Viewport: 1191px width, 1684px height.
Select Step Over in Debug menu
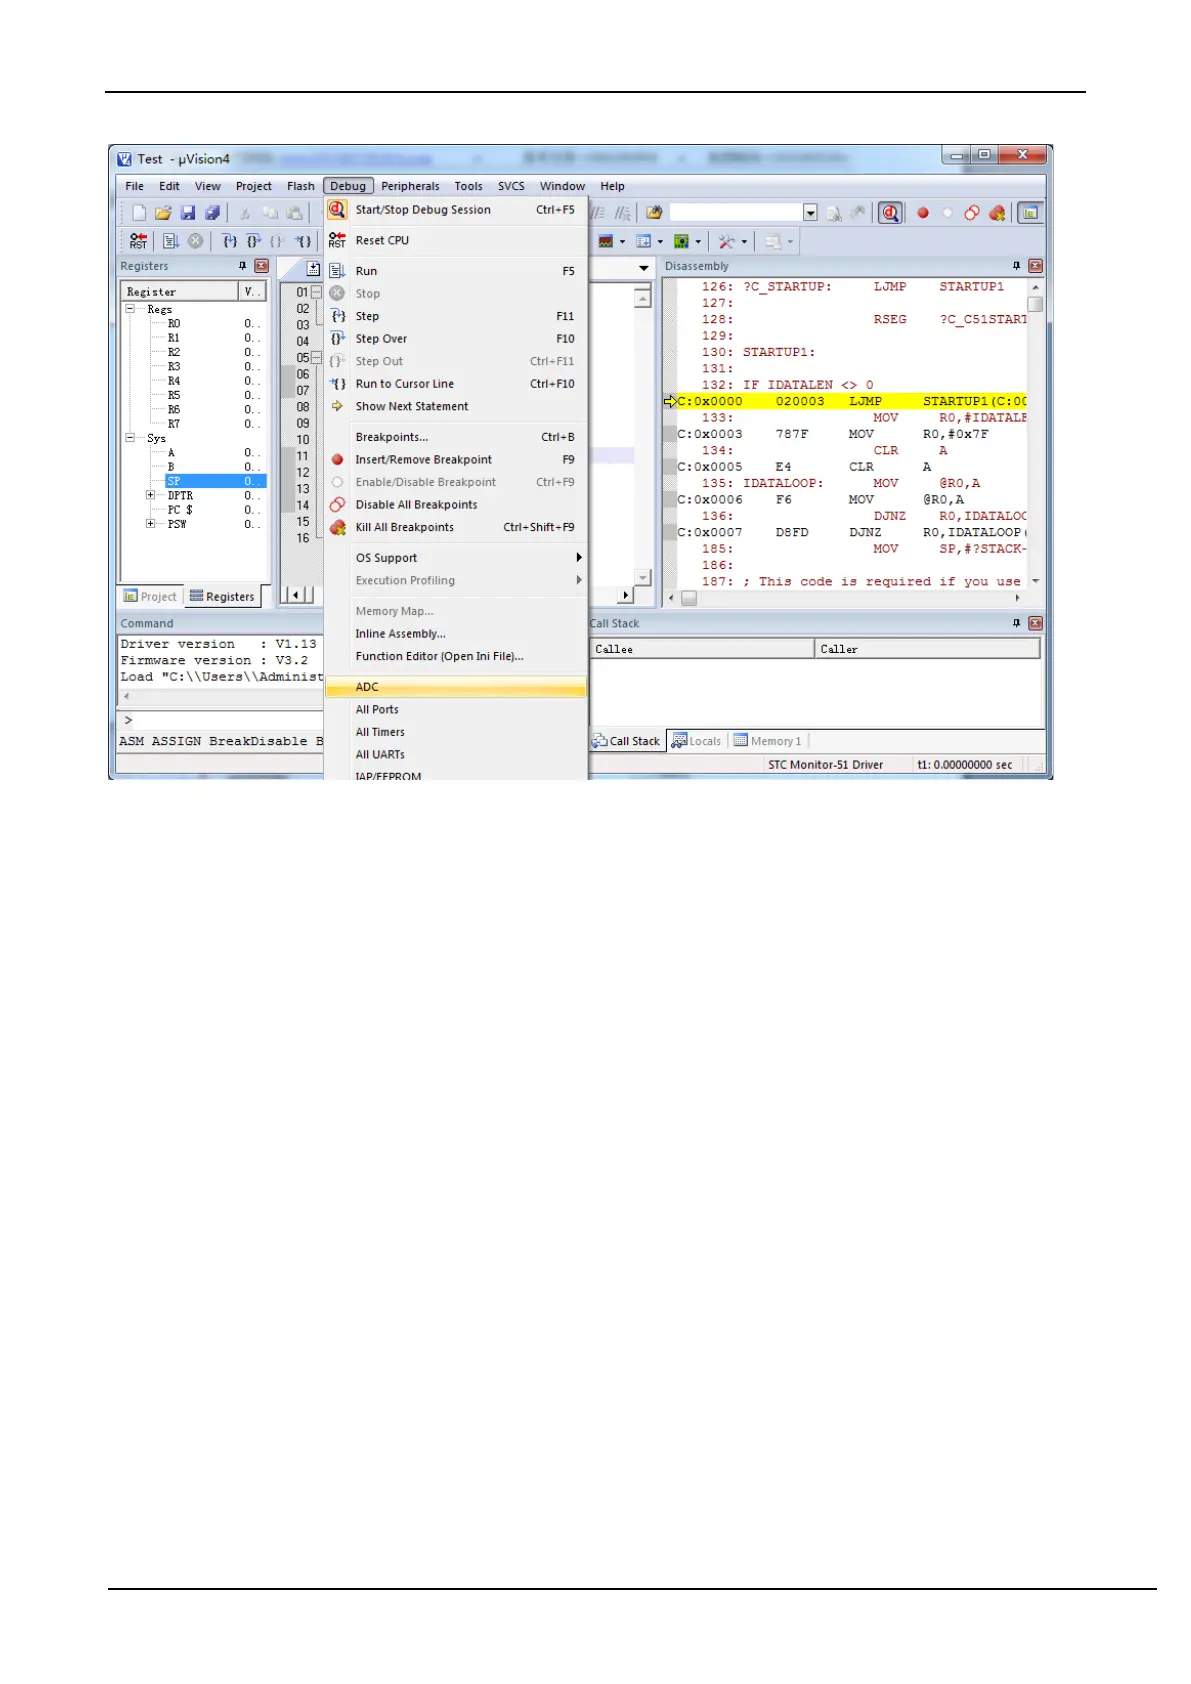456,339
